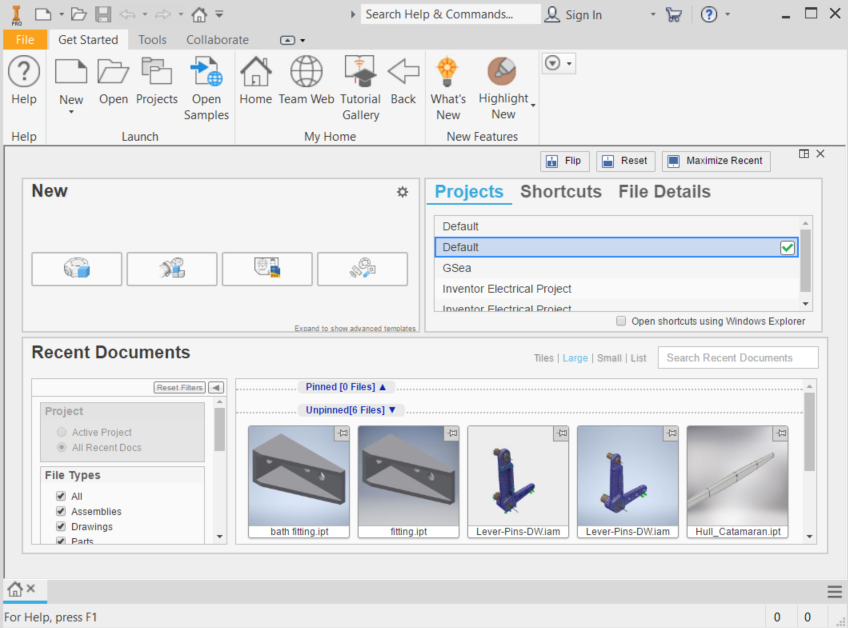
Task: Switch to the Tools ribbon tab
Action: pyautogui.click(x=152, y=39)
